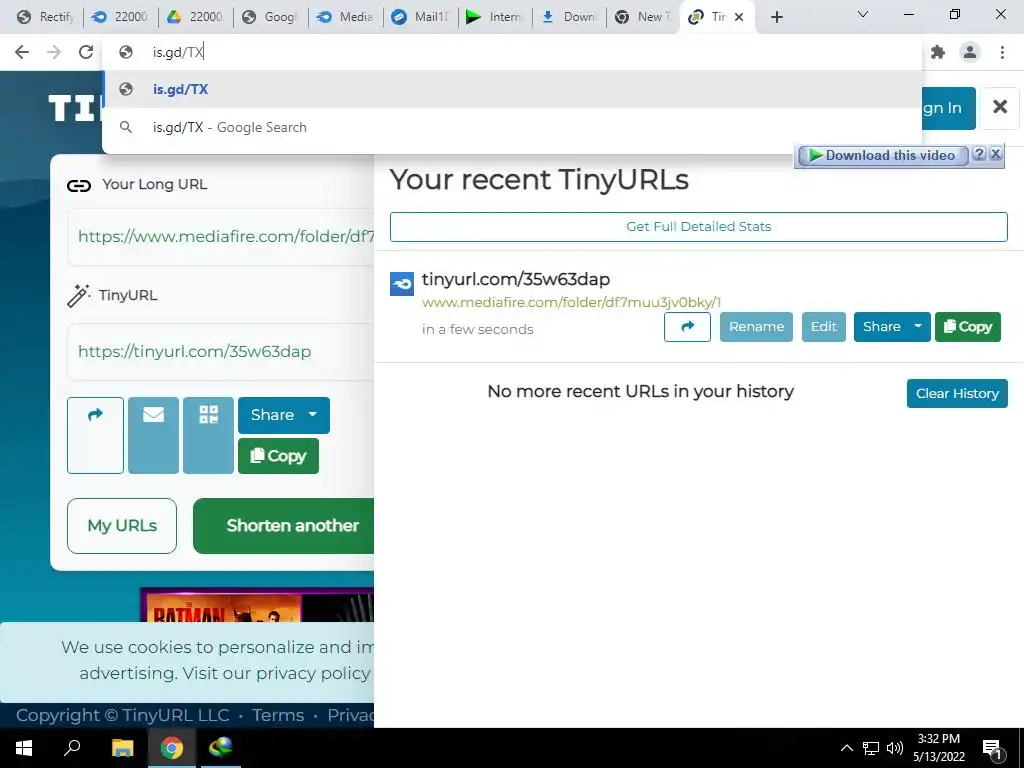
Task: Open the Internet Download Manager taskbar icon
Action: tap(221, 748)
